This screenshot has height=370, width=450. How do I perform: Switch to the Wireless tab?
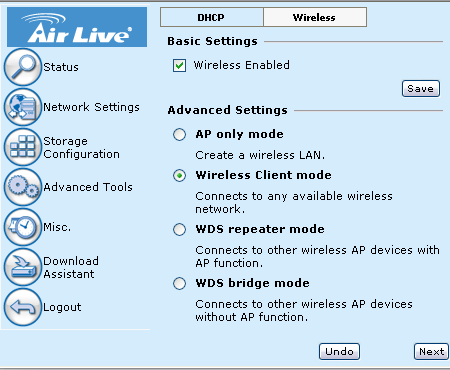click(315, 17)
